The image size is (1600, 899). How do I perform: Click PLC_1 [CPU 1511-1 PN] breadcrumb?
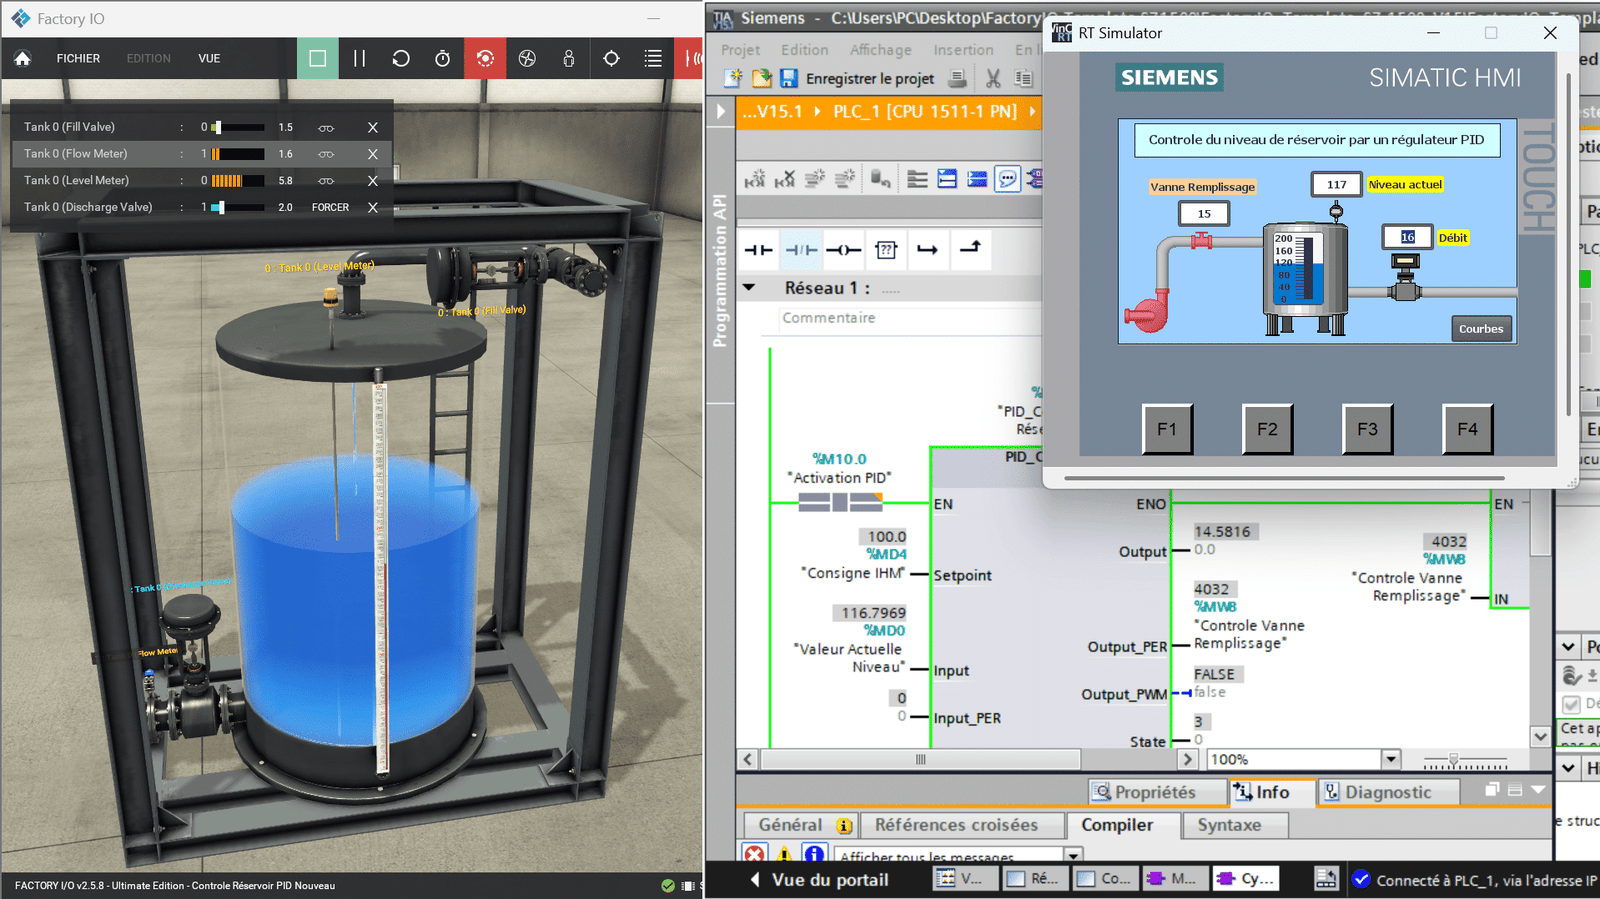(925, 111)
